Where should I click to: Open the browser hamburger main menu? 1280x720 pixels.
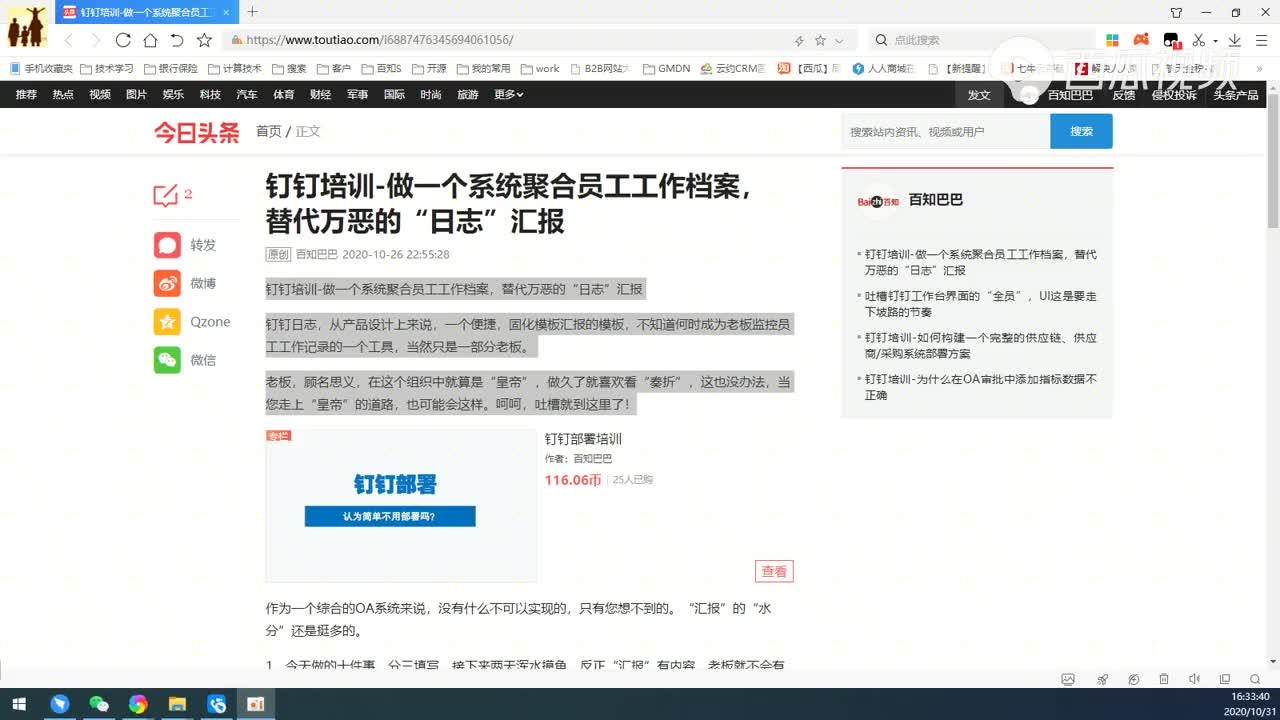click(1260, 40)
